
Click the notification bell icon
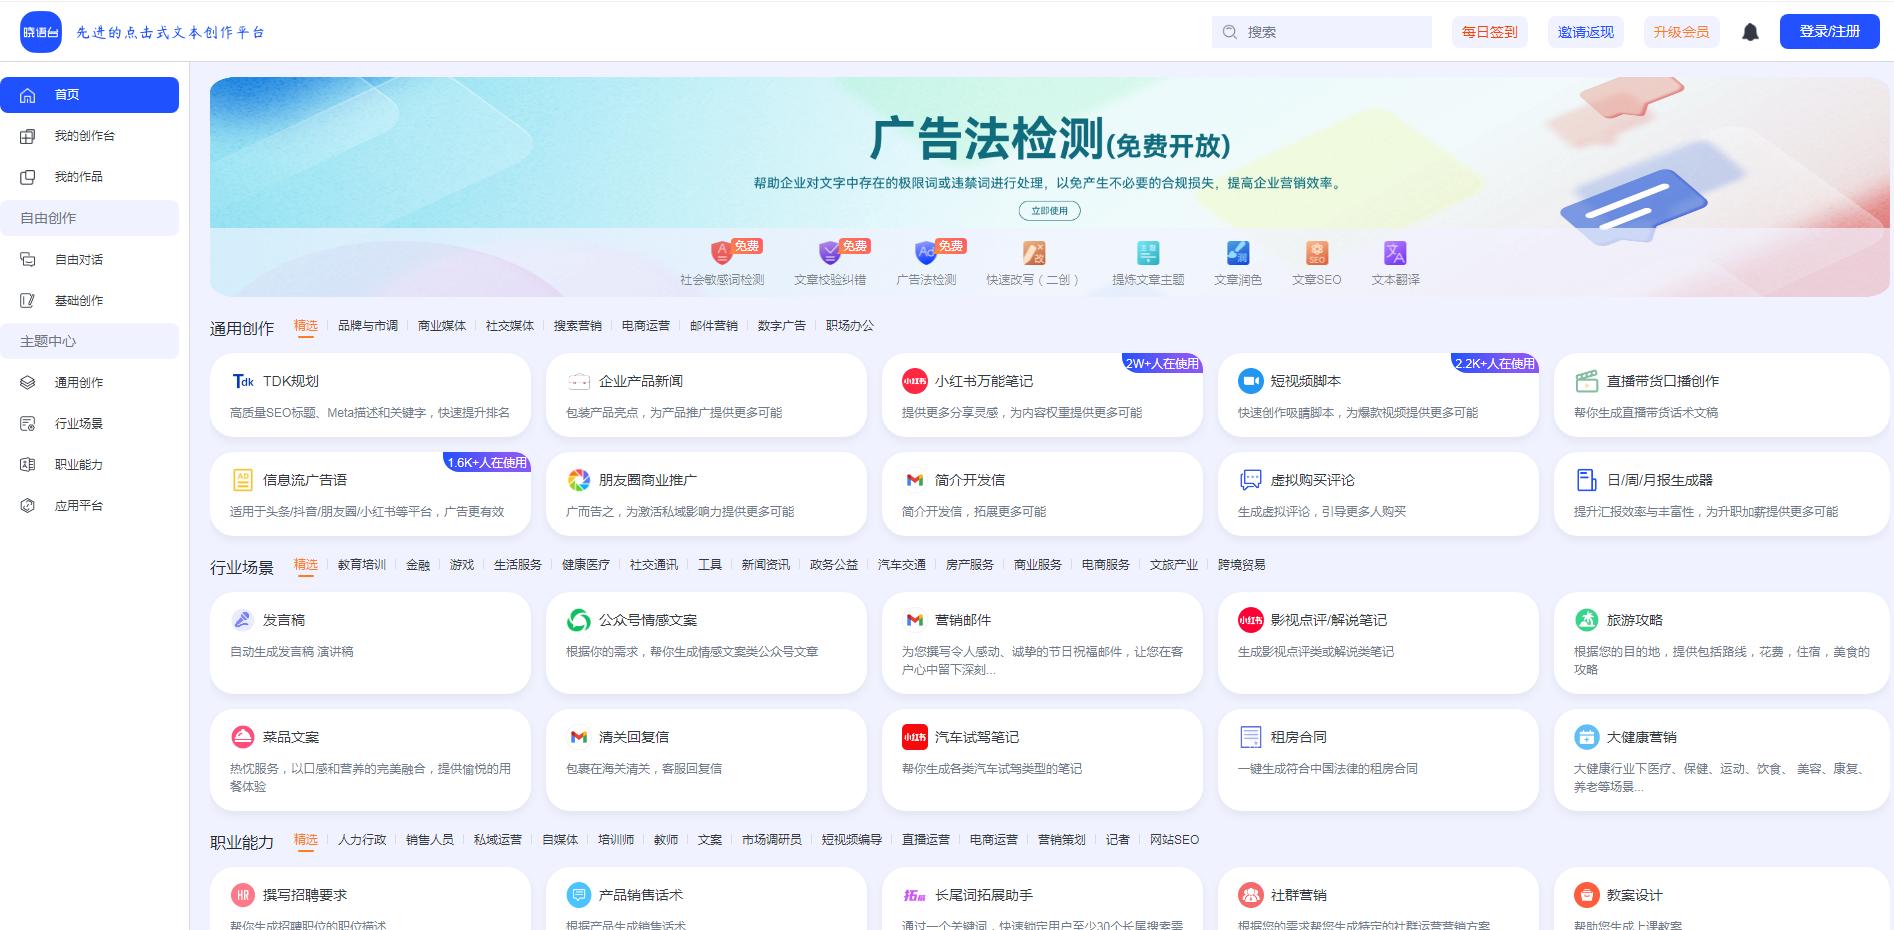(x=1750, y=32)
